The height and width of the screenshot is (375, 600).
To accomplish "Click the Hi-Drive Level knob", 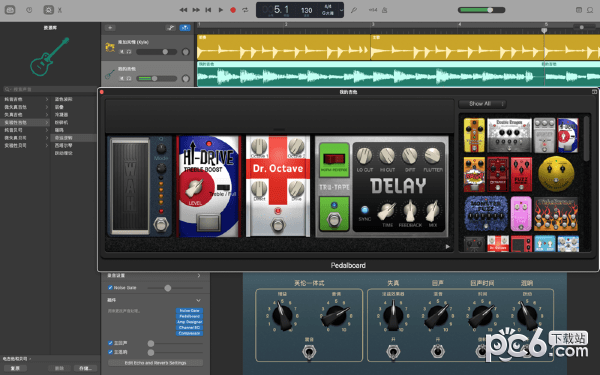I will coord(194,188).
